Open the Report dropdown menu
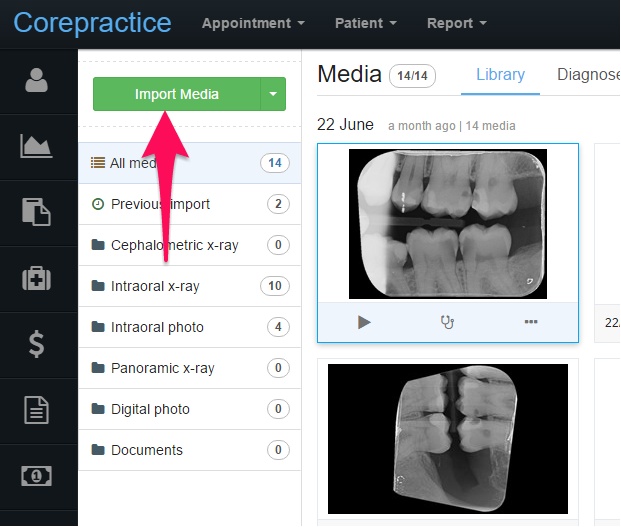The height and width of the screenshot is (527, 621). point(457,23)
